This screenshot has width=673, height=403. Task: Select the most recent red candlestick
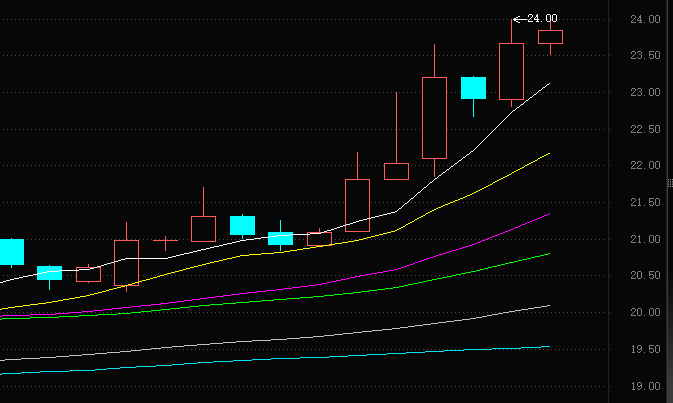point(550,37)
